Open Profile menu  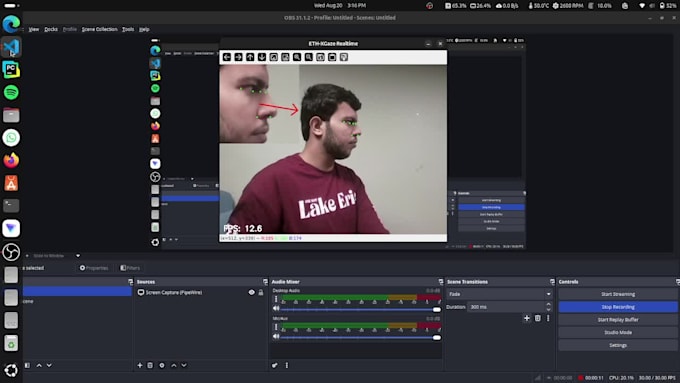coord(70,29)
